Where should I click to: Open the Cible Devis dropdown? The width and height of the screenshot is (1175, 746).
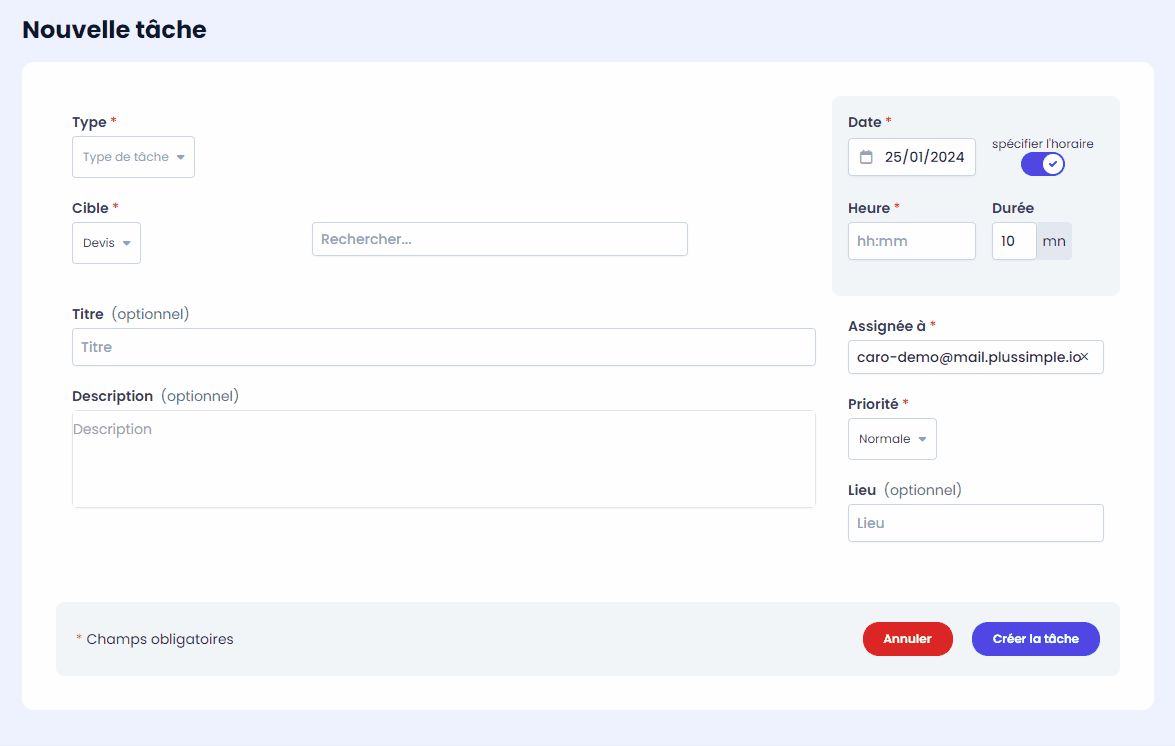[x=106, y=243]
